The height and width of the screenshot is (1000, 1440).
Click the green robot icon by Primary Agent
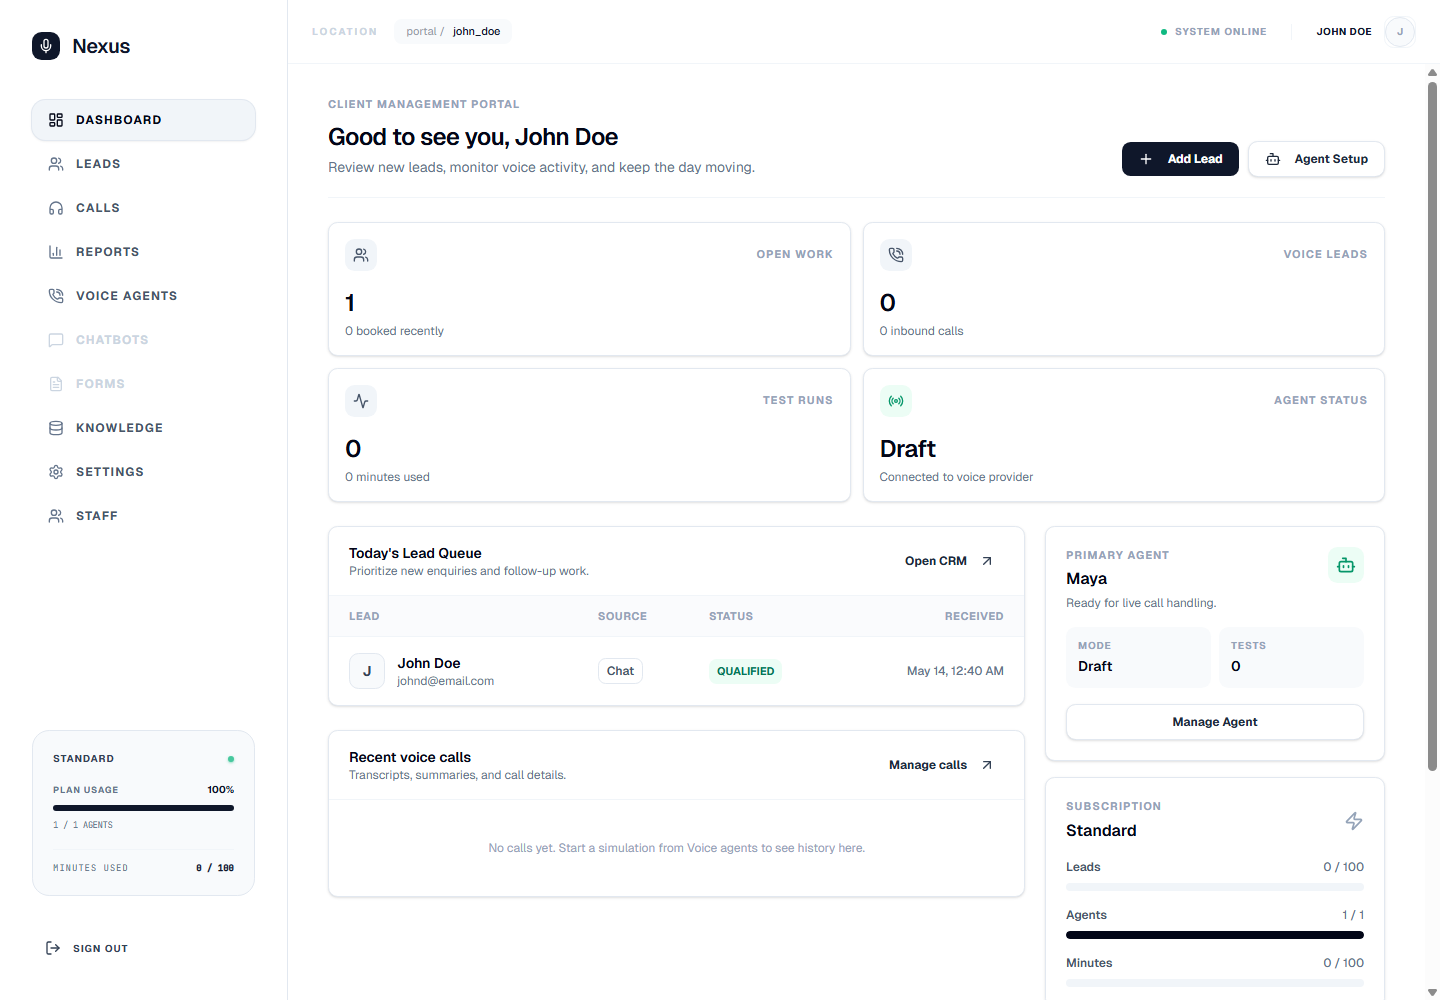point(1346,565)
